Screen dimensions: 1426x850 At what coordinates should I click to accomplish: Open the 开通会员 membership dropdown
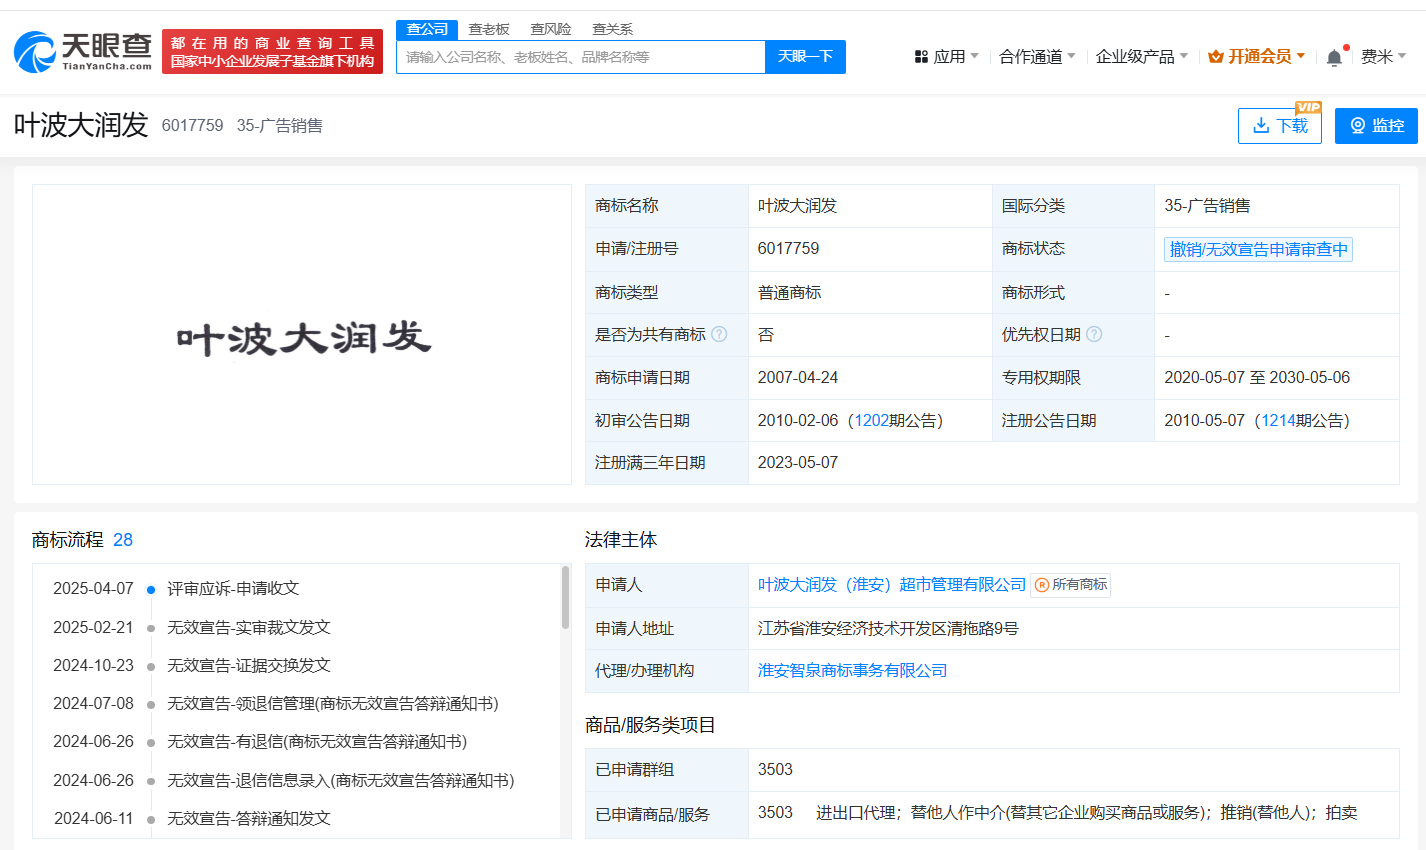tap(1257, 57)
